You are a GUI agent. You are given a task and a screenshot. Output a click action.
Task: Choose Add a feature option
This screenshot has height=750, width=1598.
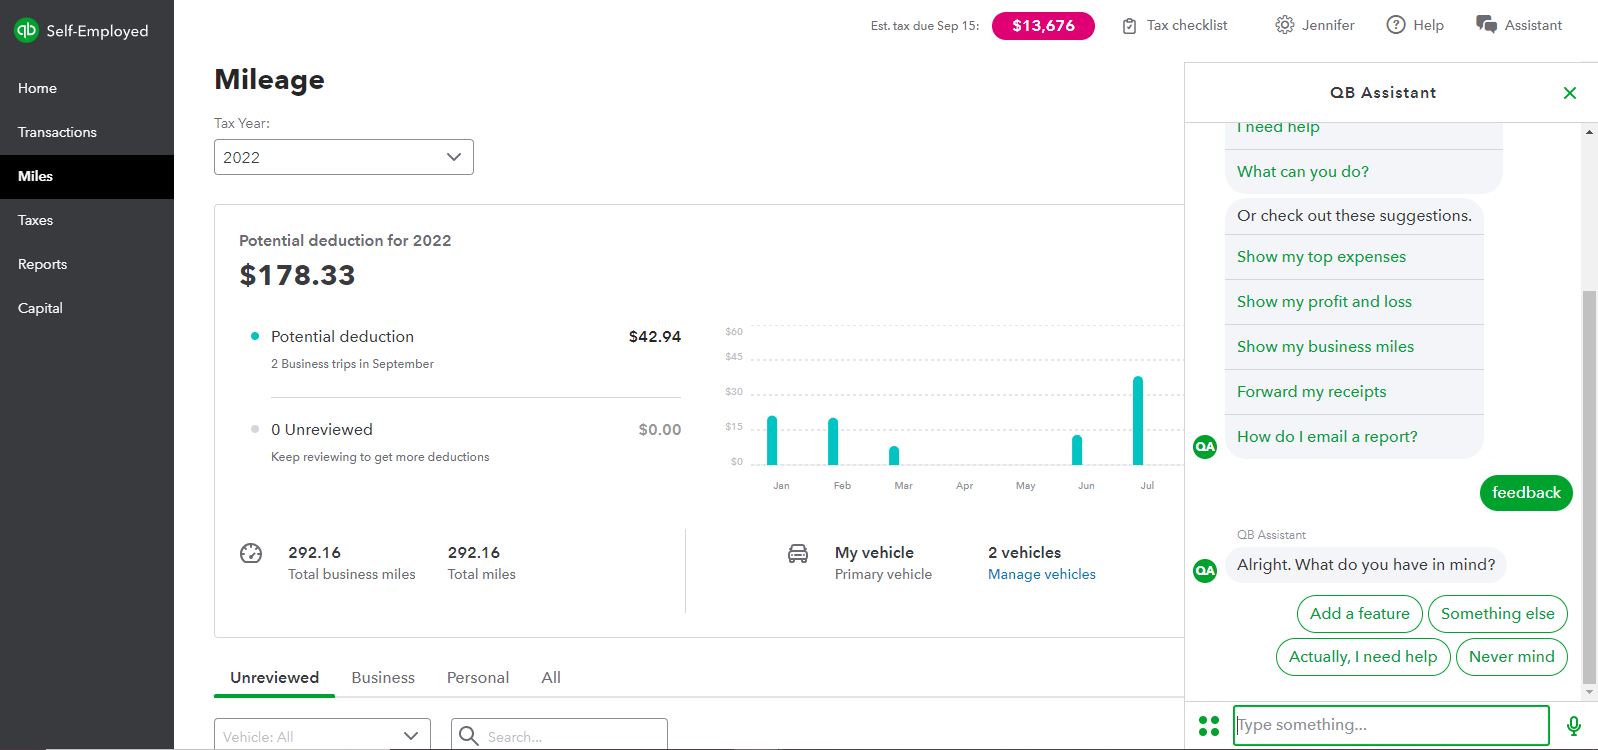coord(1359,614)
